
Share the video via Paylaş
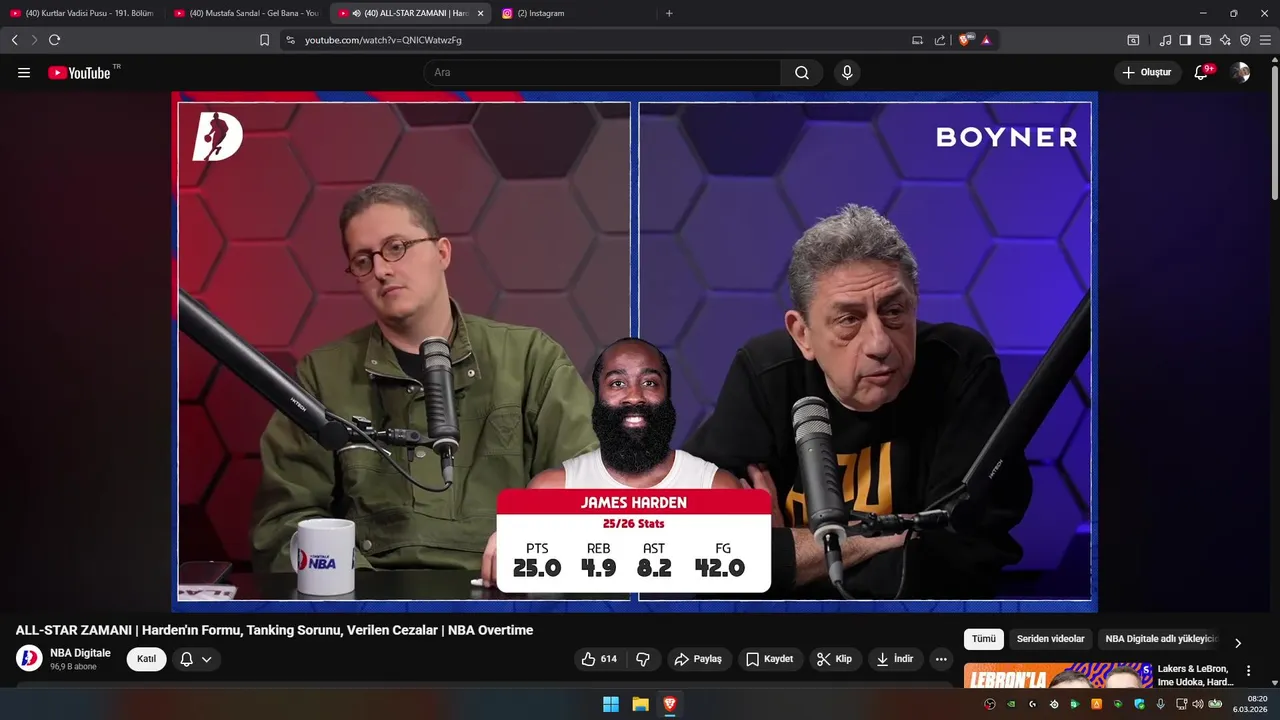coord(698,659)
